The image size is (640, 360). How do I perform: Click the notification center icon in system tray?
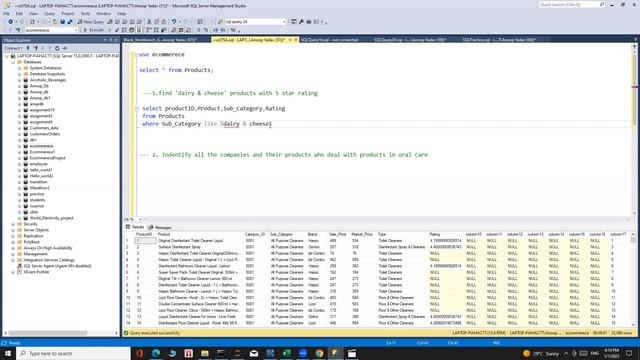click(x=629, y=353)
